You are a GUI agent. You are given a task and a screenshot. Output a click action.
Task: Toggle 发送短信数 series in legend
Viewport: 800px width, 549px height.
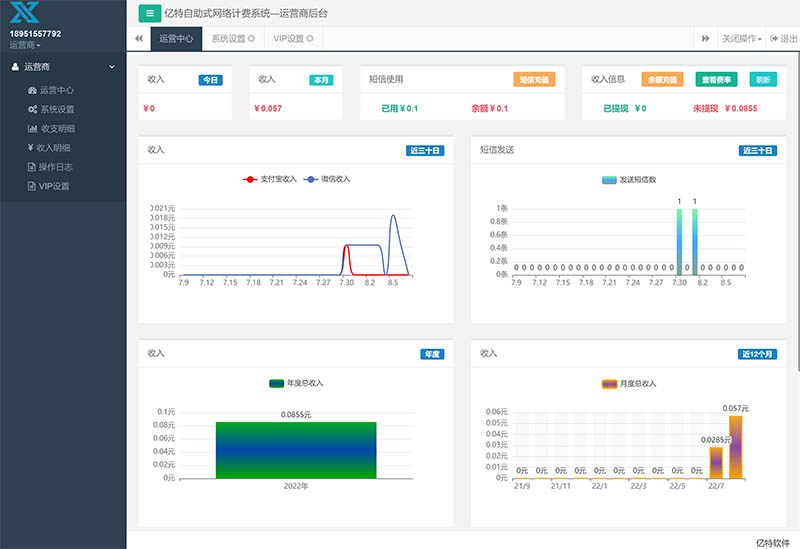[635, 180]
